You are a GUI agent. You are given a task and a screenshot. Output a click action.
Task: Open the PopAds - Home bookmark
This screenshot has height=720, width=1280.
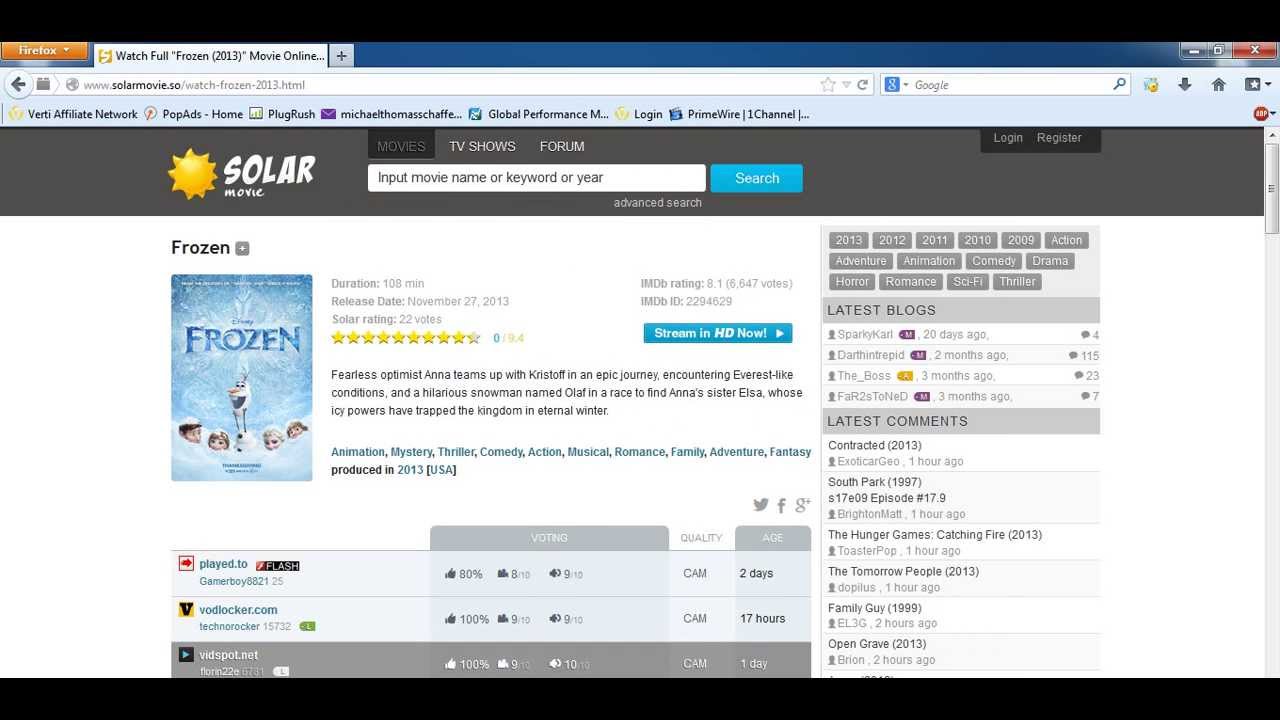click(194, 114)
